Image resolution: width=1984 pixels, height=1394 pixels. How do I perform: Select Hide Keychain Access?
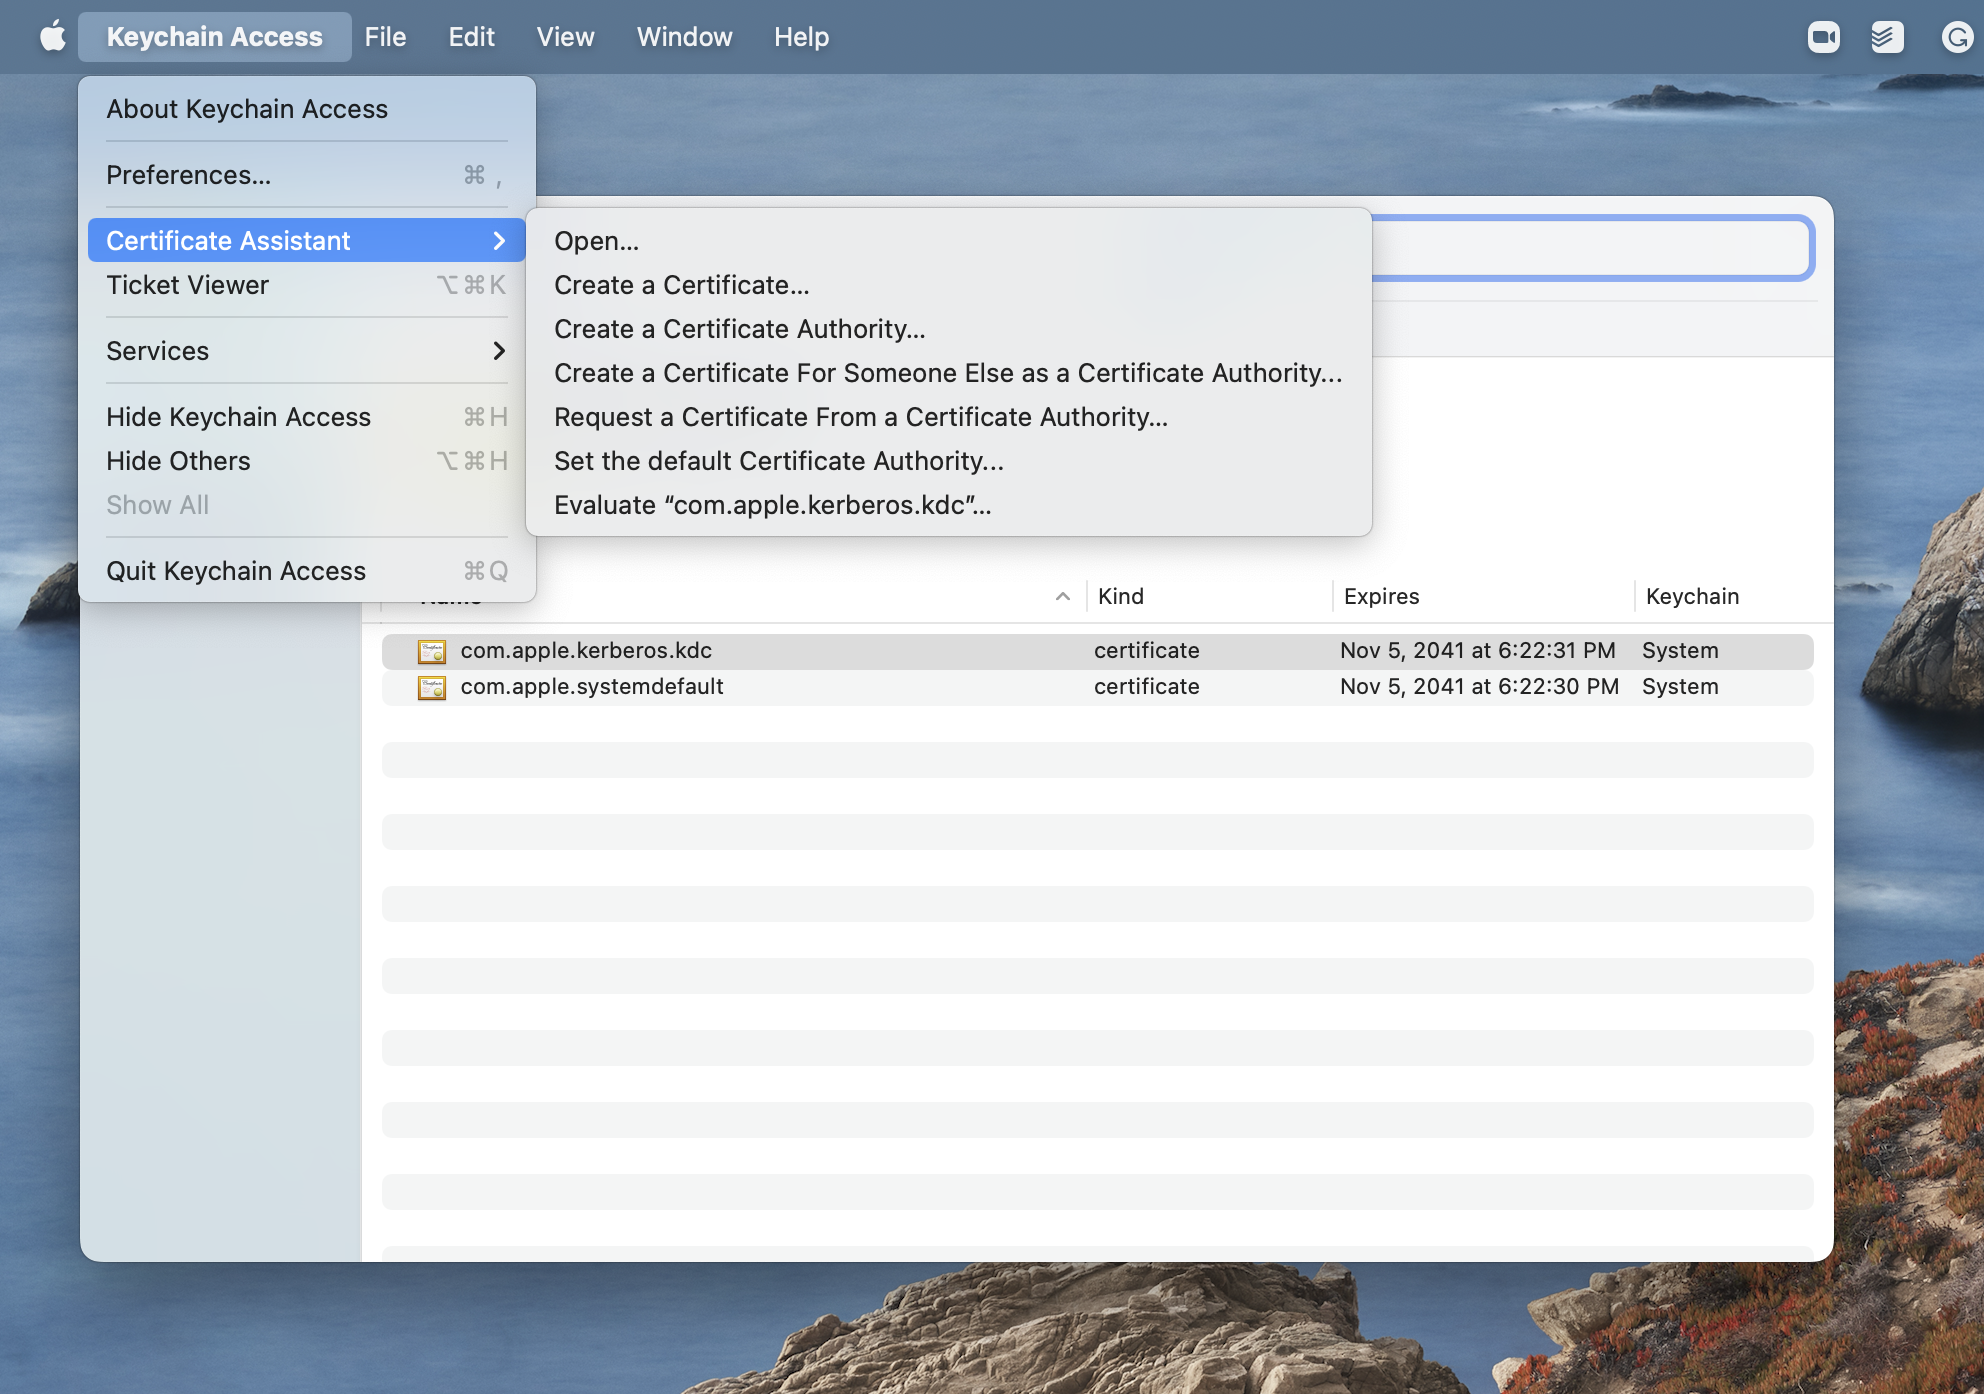pyautogui.click(x=307, y=417)
